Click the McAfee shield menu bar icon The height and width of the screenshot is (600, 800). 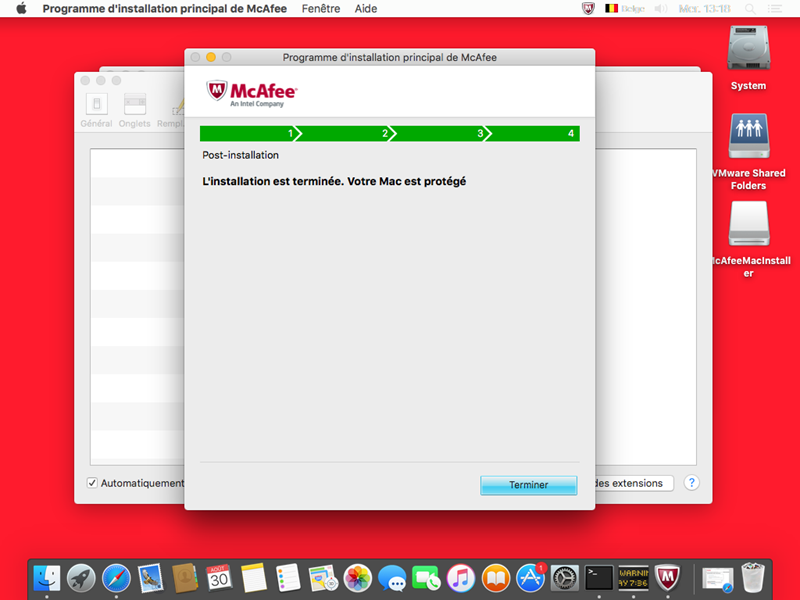[588, 9]
